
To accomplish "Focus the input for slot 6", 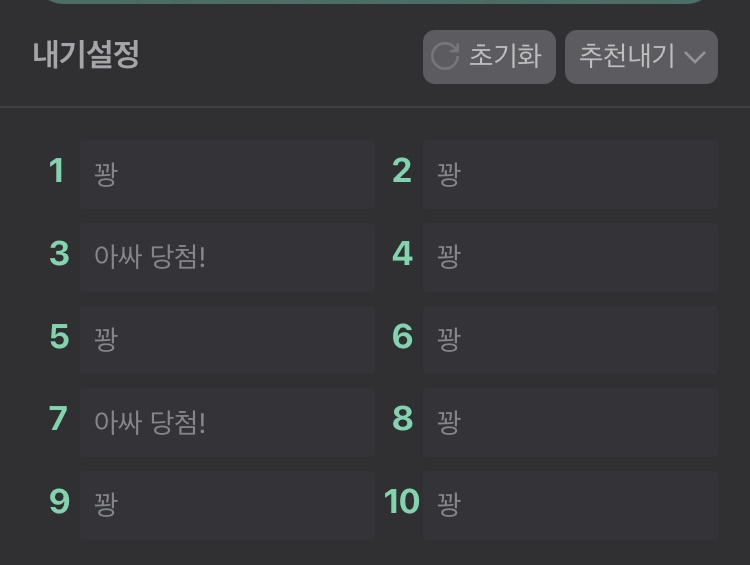I will [570, 340].
